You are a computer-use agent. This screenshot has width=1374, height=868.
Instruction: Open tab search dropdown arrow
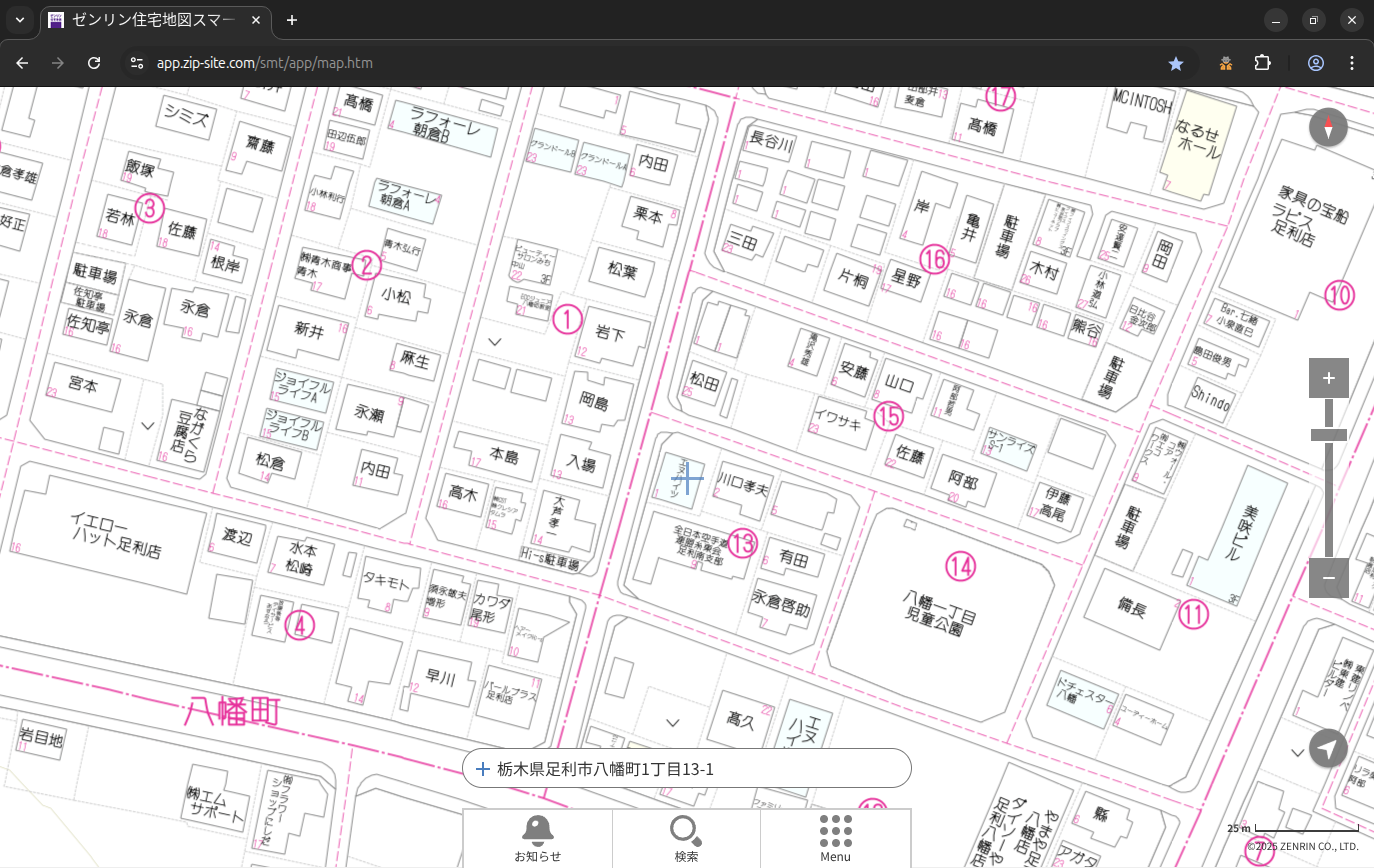pos(20,20)
